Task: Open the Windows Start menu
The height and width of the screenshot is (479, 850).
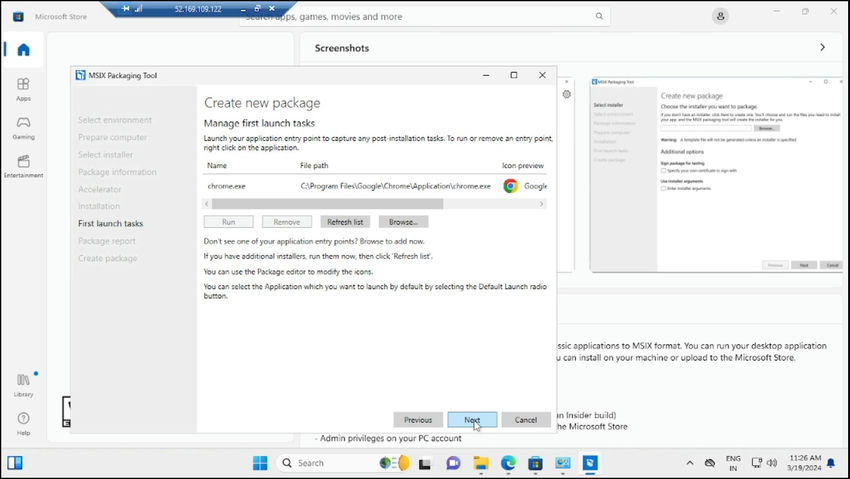Action: point(260,463)
